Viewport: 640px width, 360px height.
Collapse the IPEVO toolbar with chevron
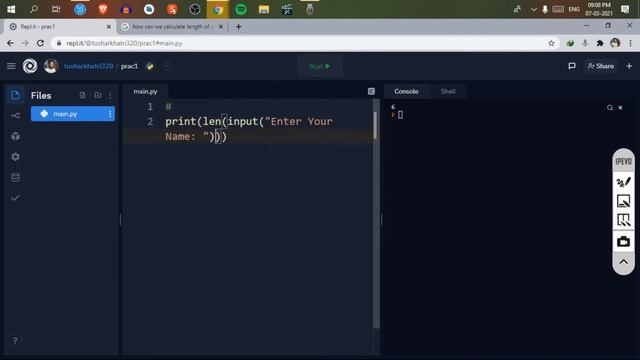point(623,262)
